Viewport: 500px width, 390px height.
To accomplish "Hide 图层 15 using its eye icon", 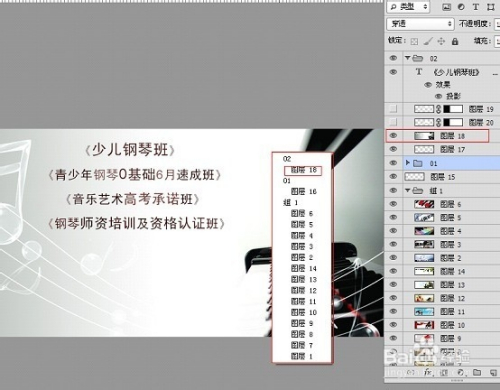I will [393, 177].
